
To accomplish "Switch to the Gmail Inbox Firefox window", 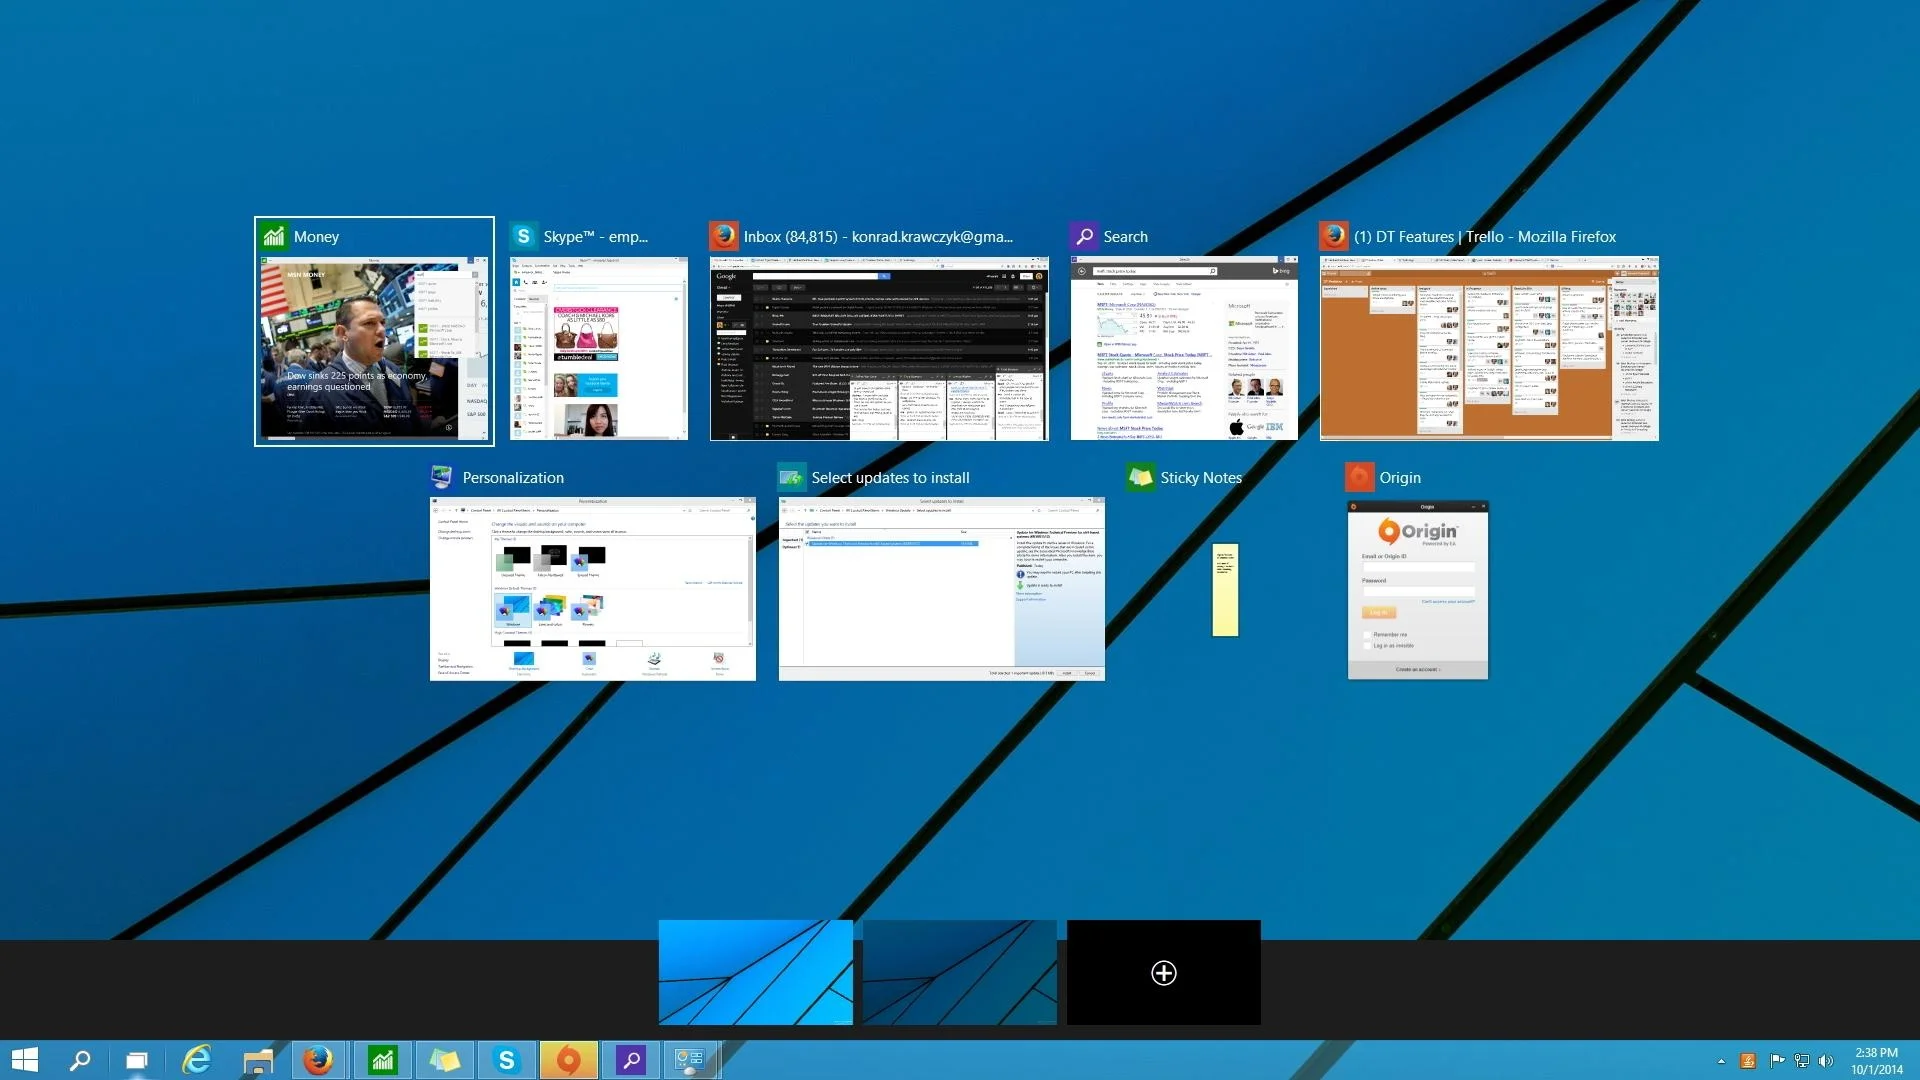I will 879,348.
